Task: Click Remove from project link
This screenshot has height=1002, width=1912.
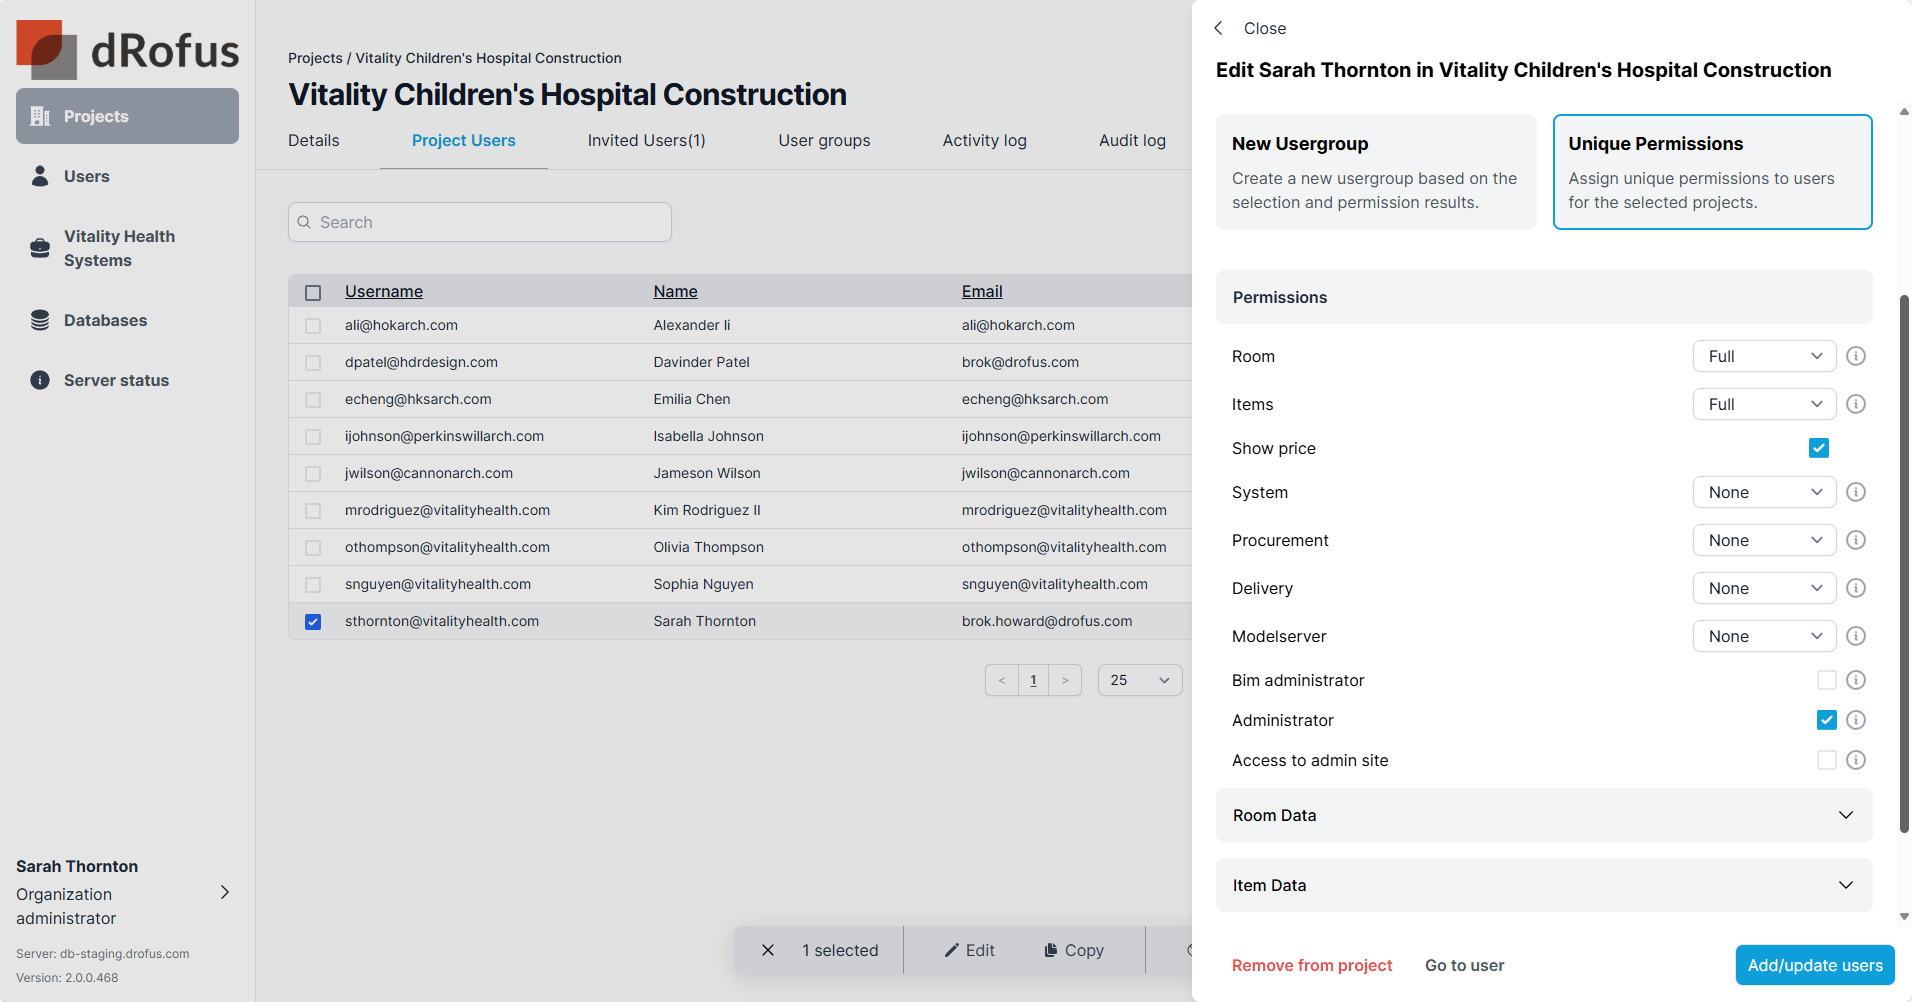Action: (1311, 965)
